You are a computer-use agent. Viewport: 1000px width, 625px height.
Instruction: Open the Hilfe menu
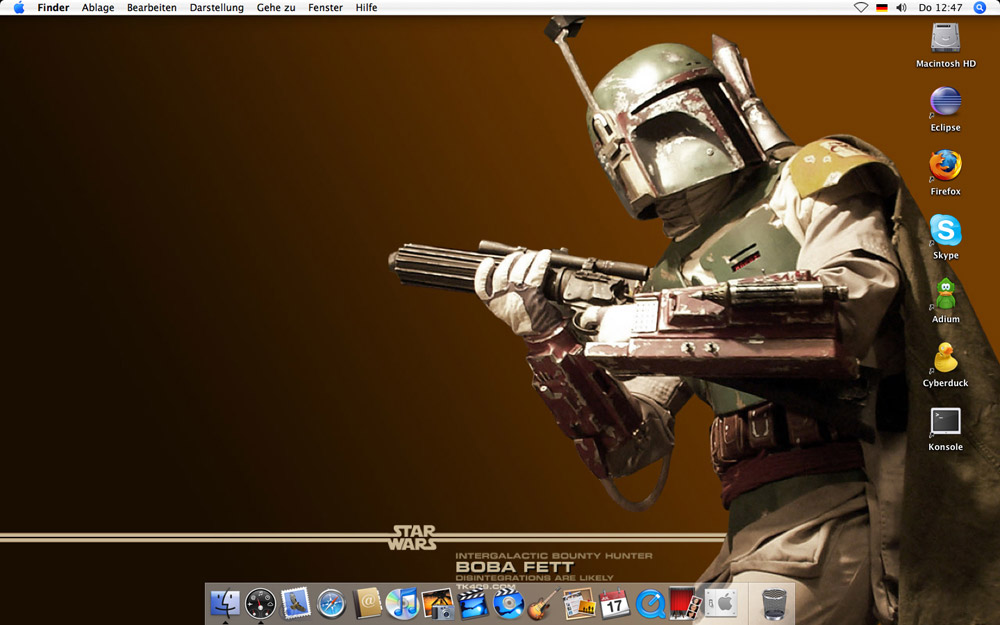(366, 8)
